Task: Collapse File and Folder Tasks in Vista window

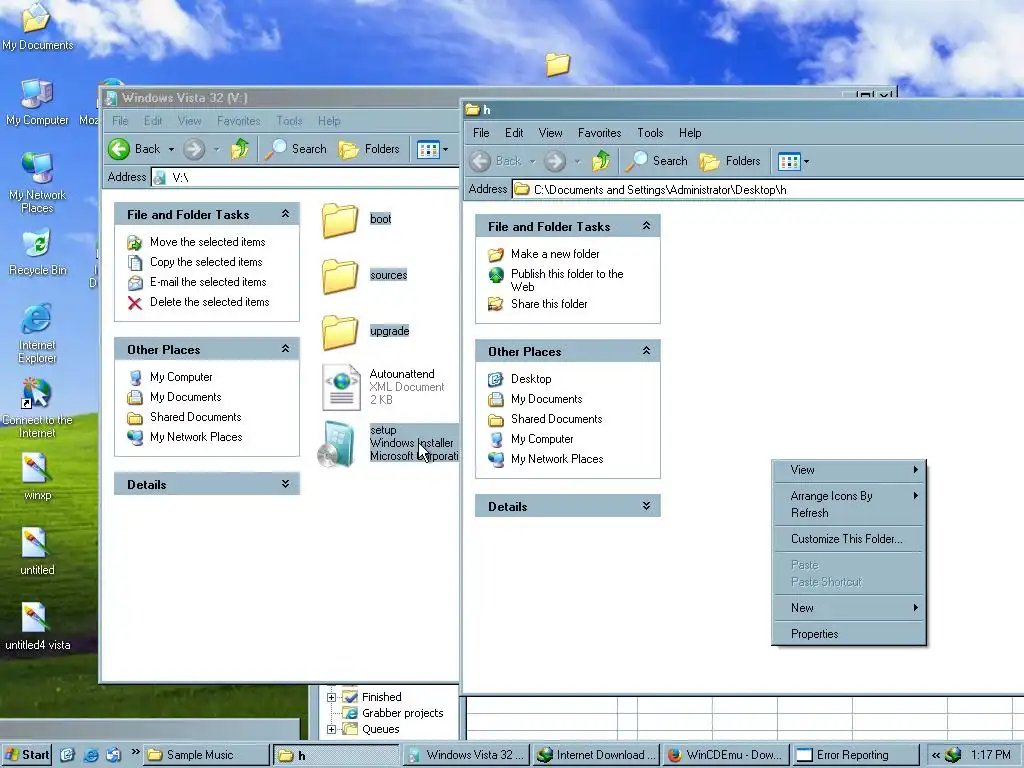Action: [285, 214]
